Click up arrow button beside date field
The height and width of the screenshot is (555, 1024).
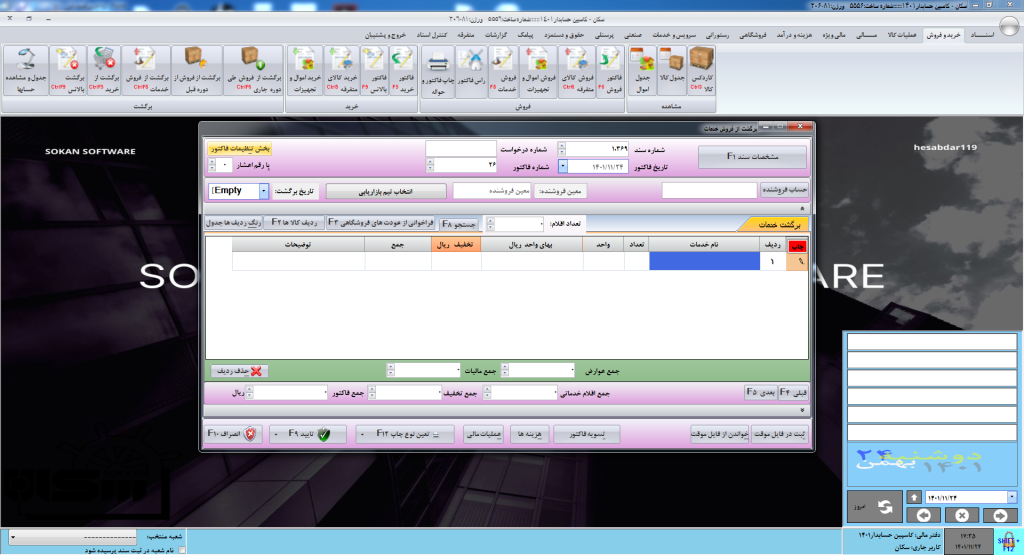click(x=914, y=498)
